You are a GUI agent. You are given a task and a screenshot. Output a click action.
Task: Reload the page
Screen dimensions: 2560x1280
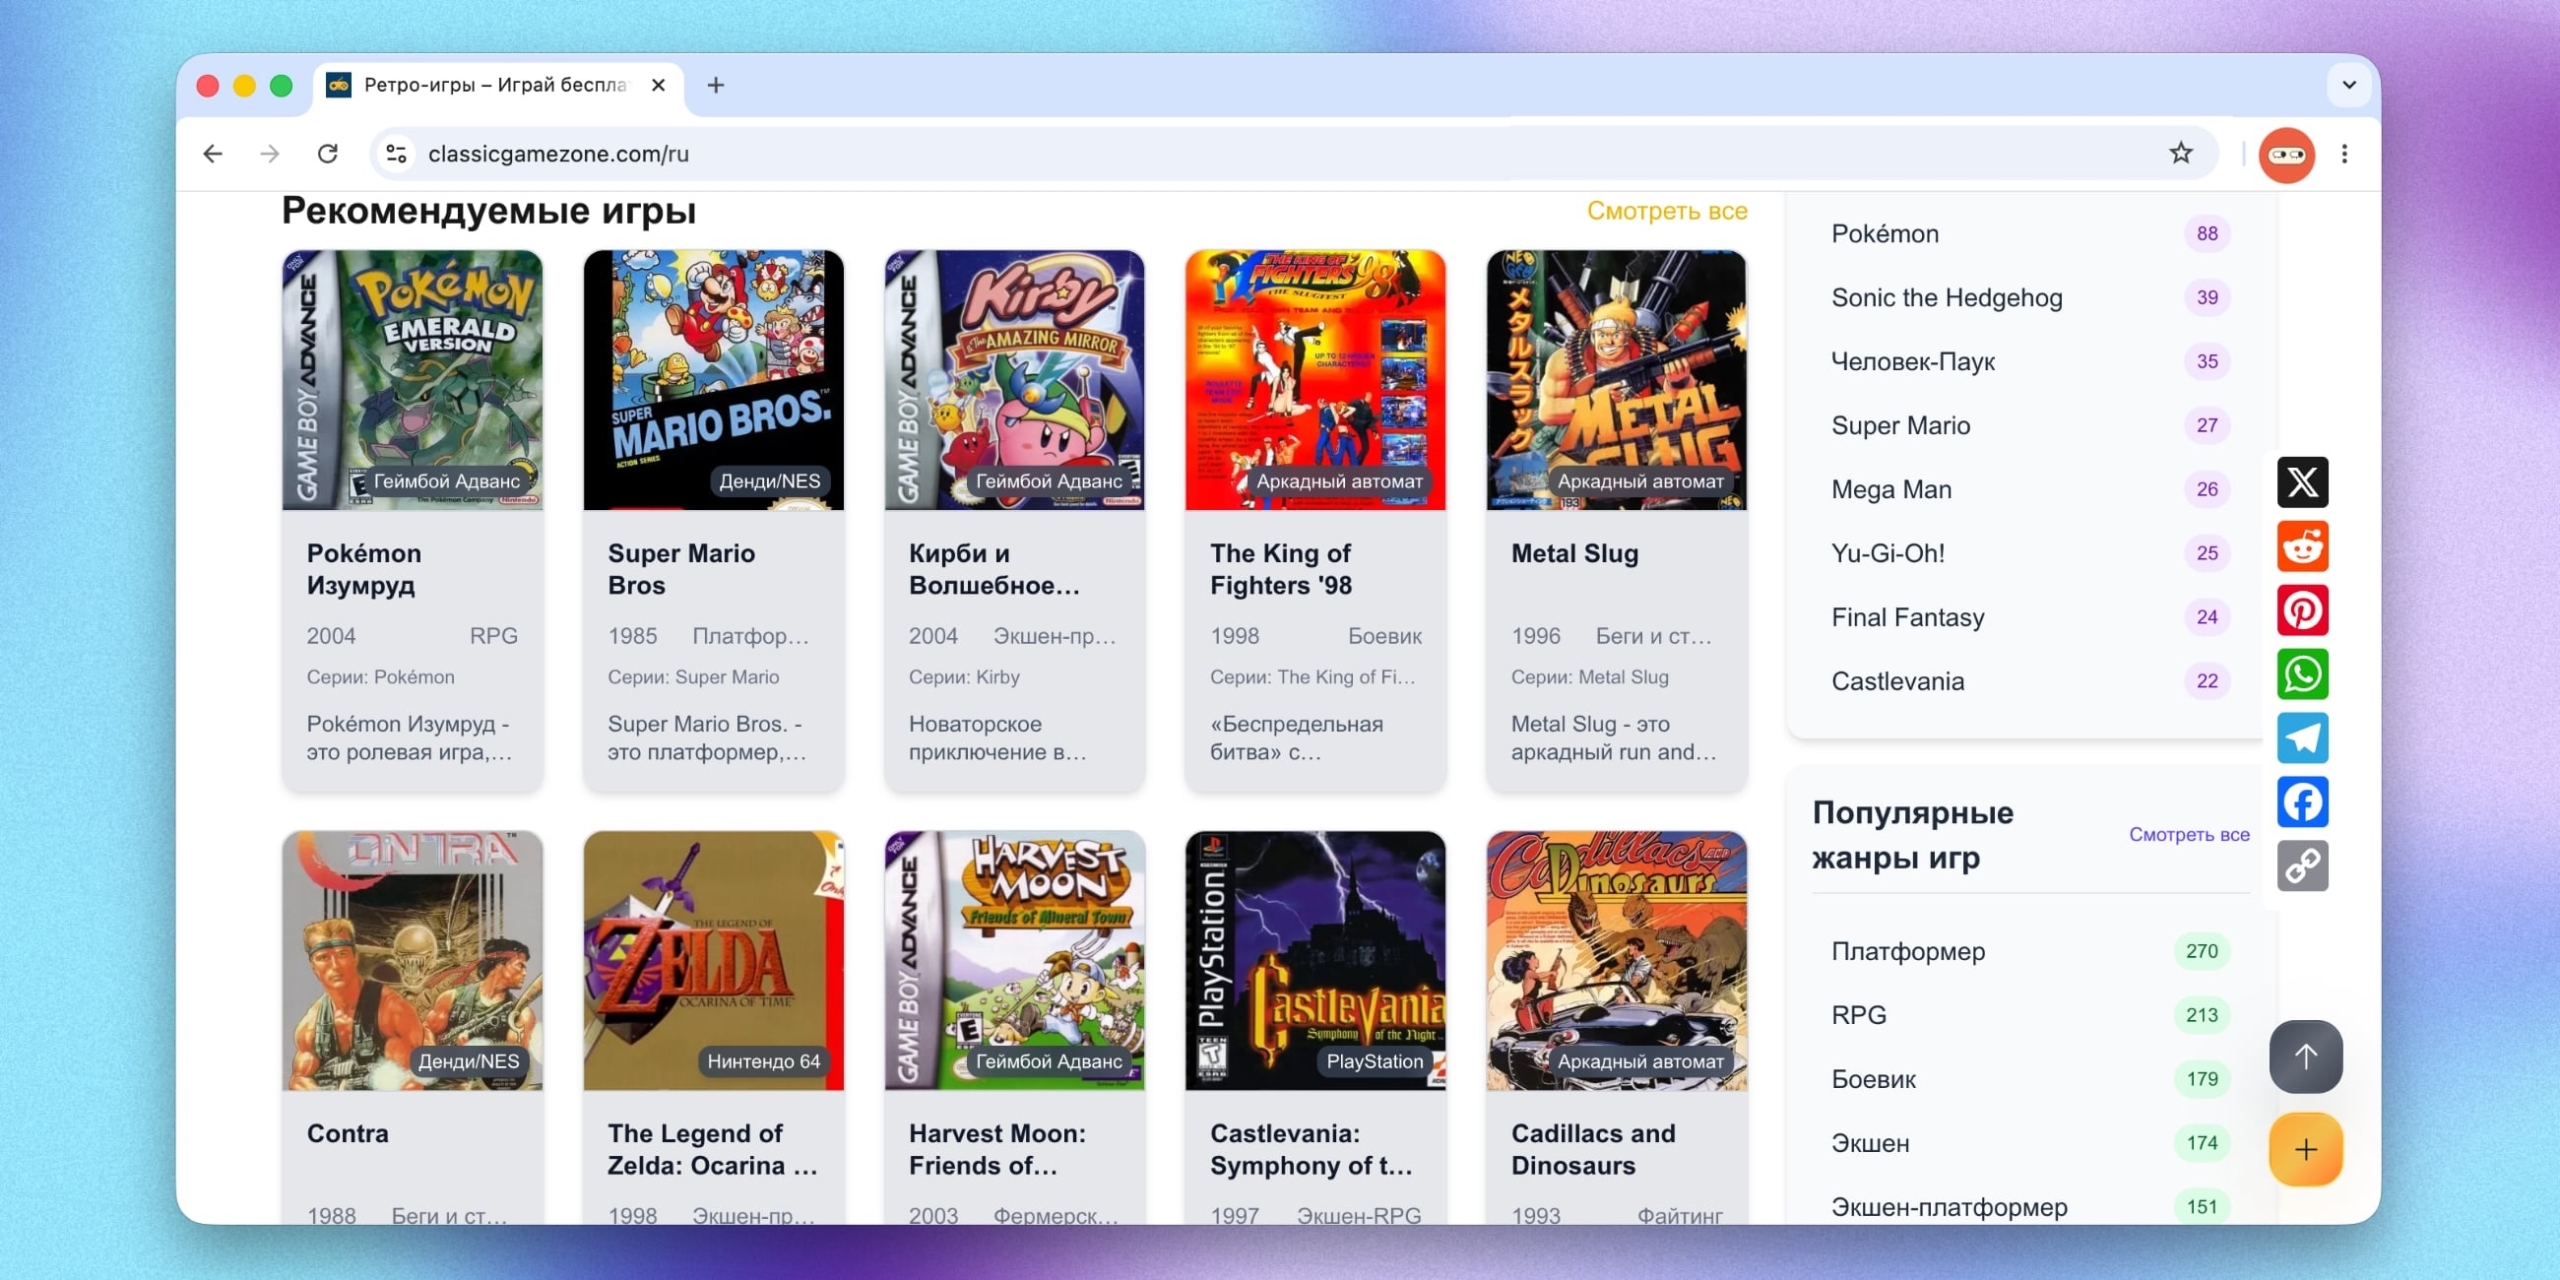pos(328,154)
